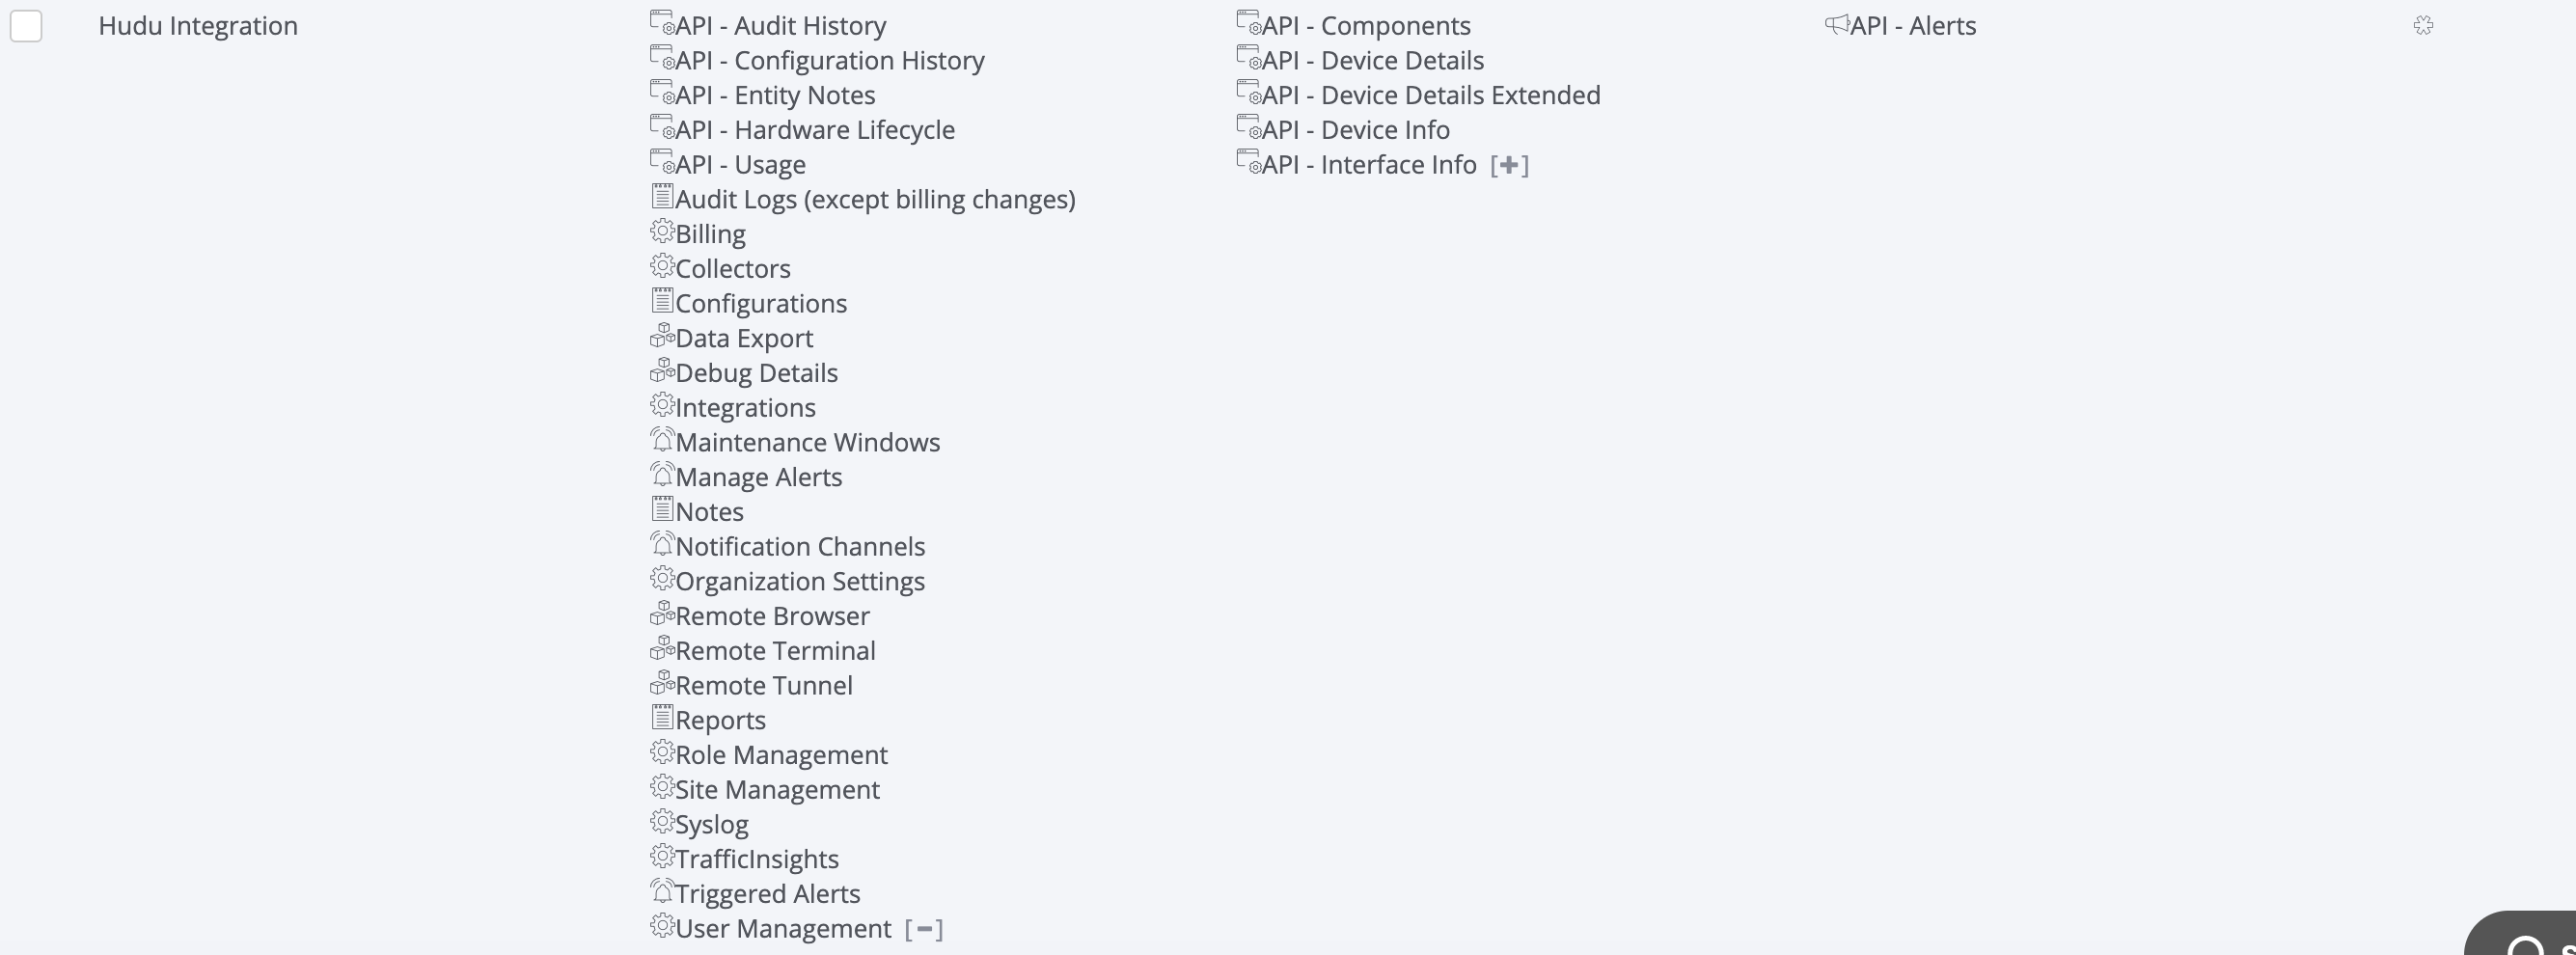The image size is (2576, 955).
Task: Click the gear icon beside Billing
Action: pyautogui.click(x=662, y=231)
